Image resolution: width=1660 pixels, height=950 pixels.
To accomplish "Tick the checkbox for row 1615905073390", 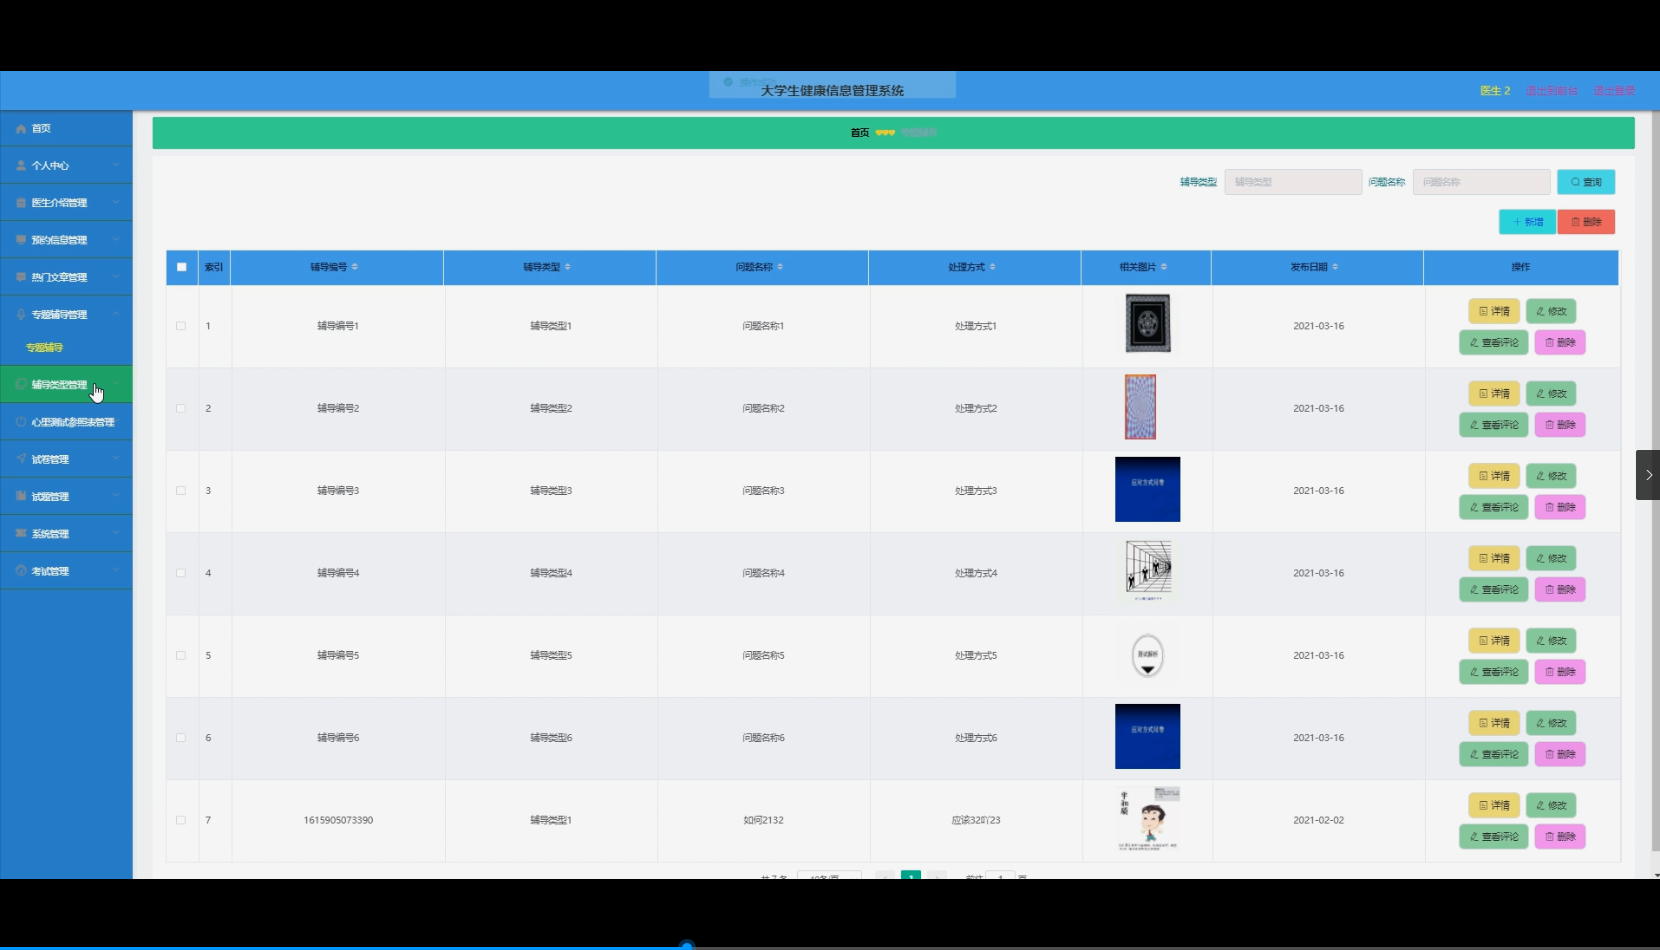I will [181, 820].
